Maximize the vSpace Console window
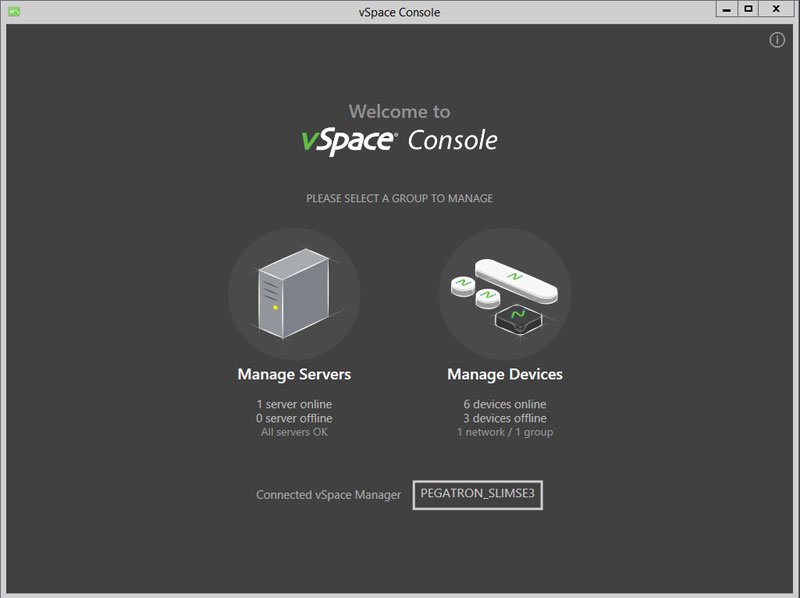 [748, 9]
